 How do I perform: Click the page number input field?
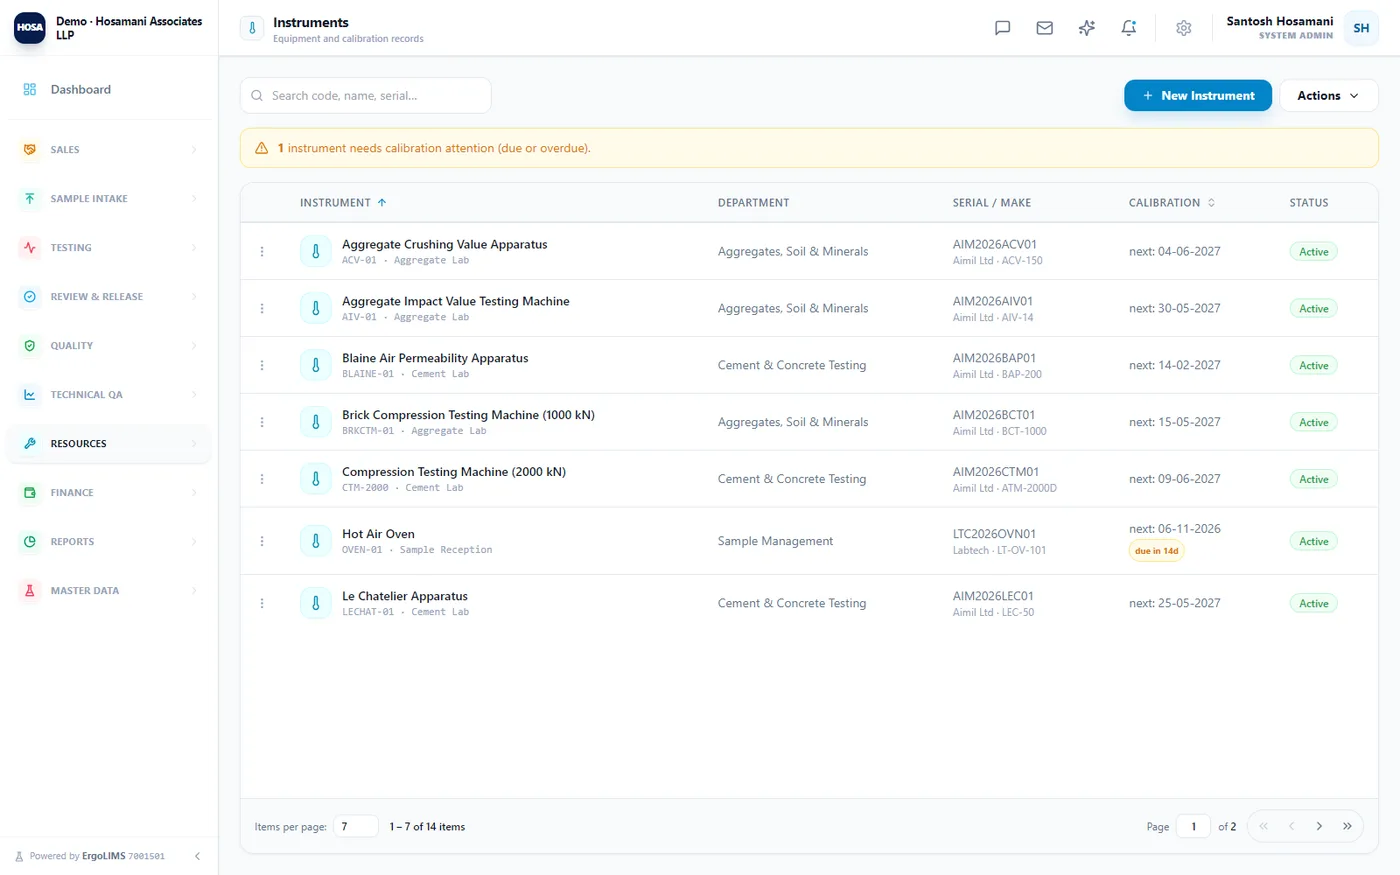pos(1193,826)
